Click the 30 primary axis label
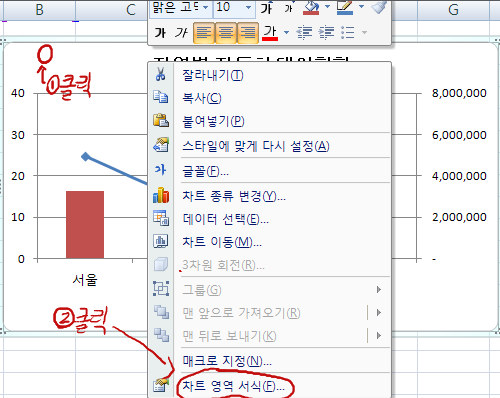 (x=18, y=135)
